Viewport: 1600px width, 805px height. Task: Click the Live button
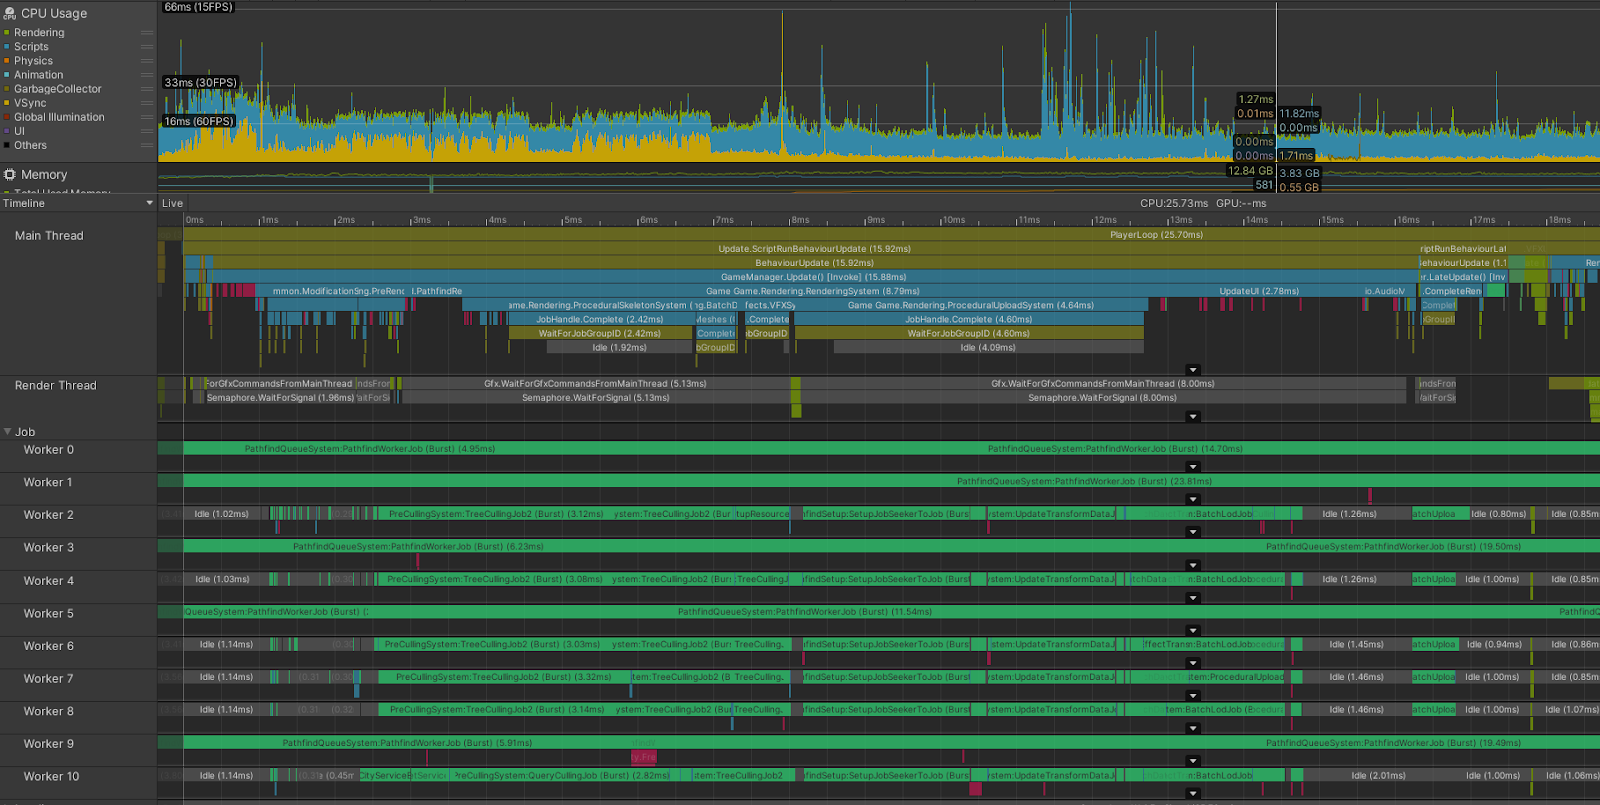(x=172, y=203)
